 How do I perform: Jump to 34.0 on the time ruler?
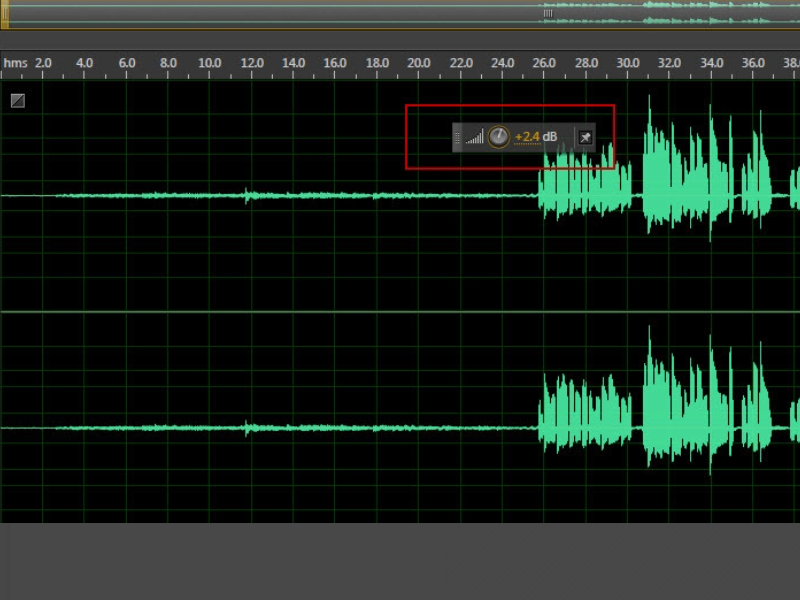coord(711,63)
